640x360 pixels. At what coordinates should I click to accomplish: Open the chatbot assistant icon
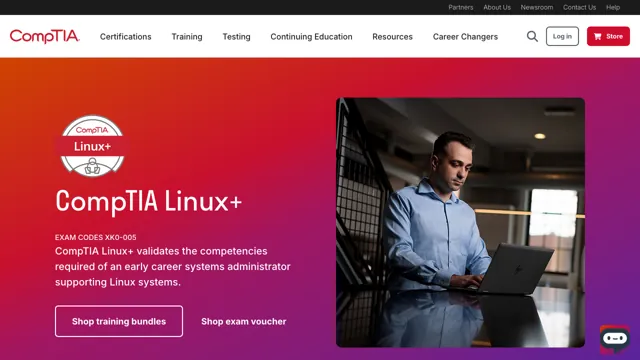(615, 339)
